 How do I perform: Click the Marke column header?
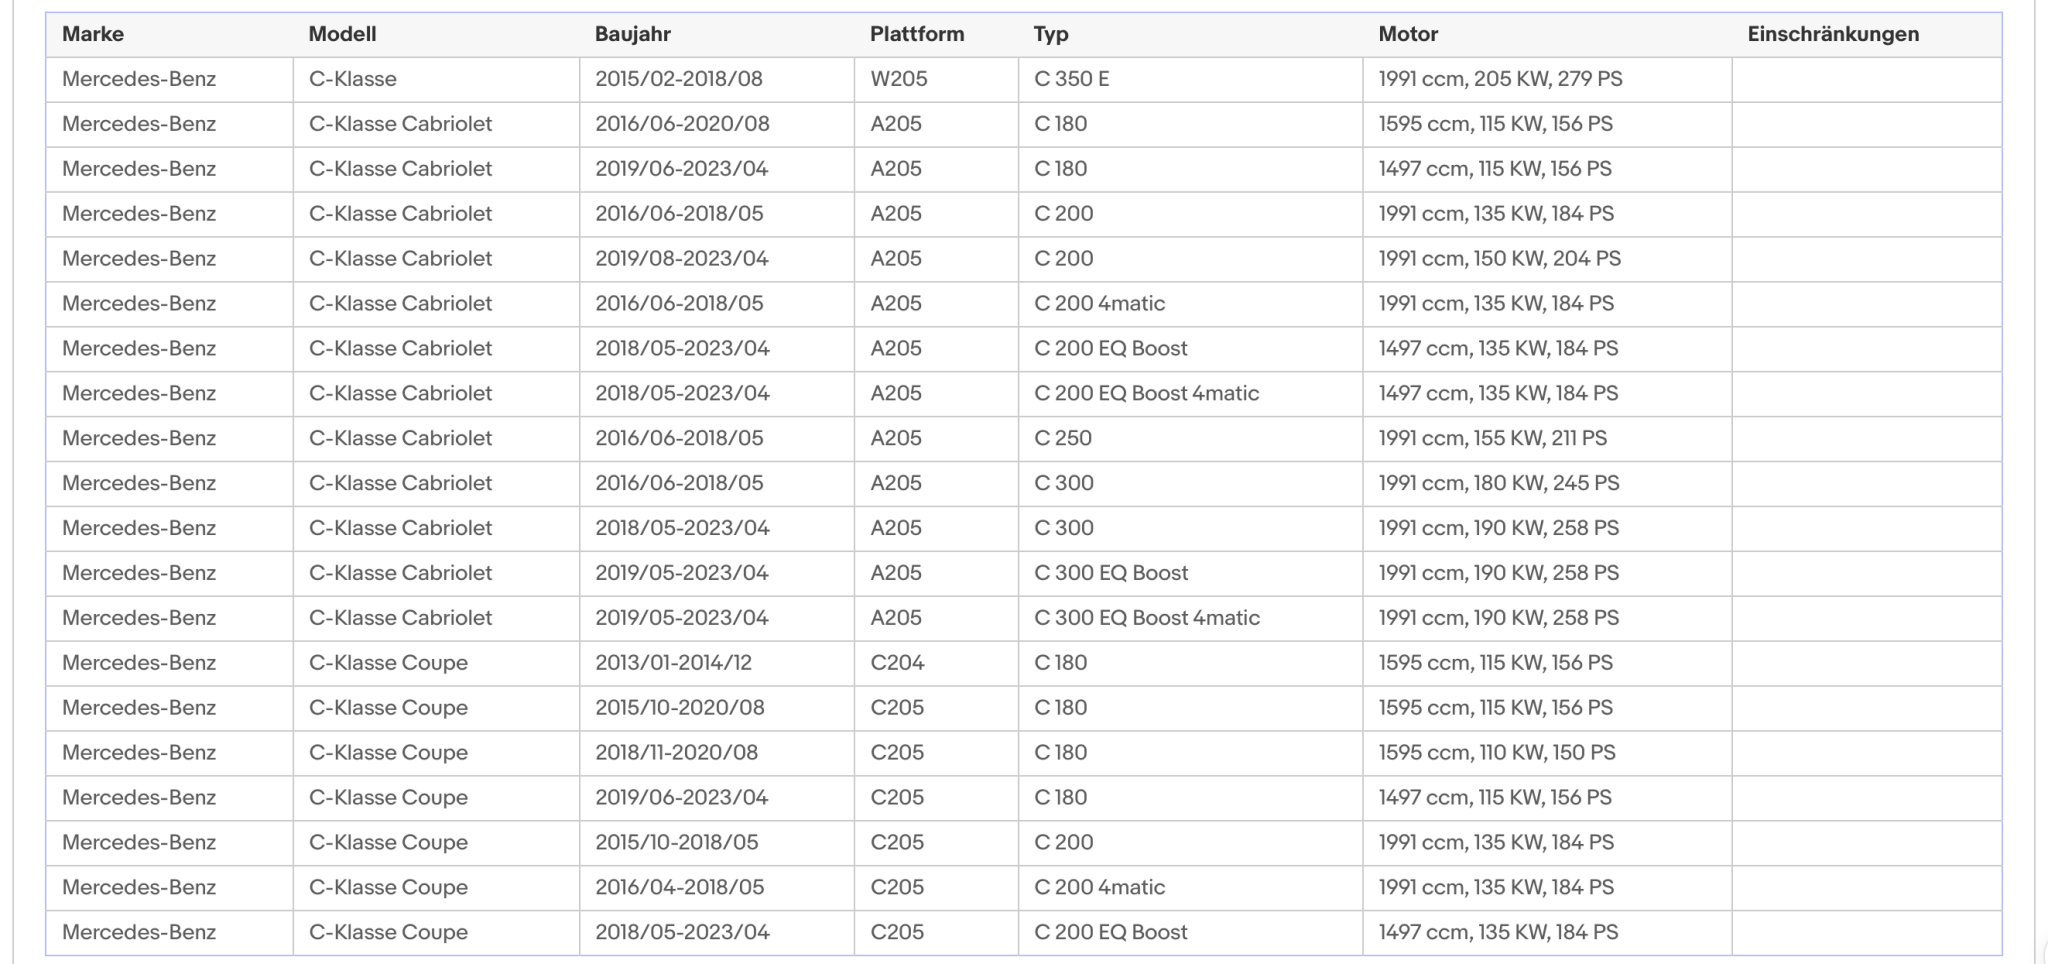point(169,34)
